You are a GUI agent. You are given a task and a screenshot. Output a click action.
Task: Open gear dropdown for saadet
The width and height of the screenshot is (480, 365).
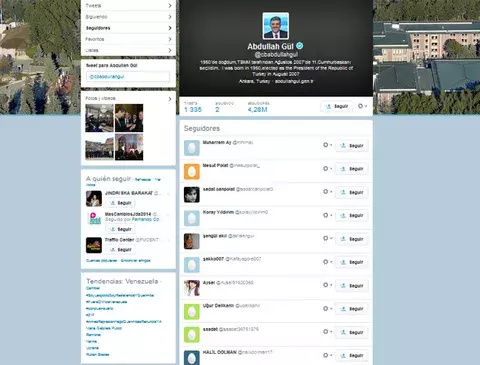point(327,332)
